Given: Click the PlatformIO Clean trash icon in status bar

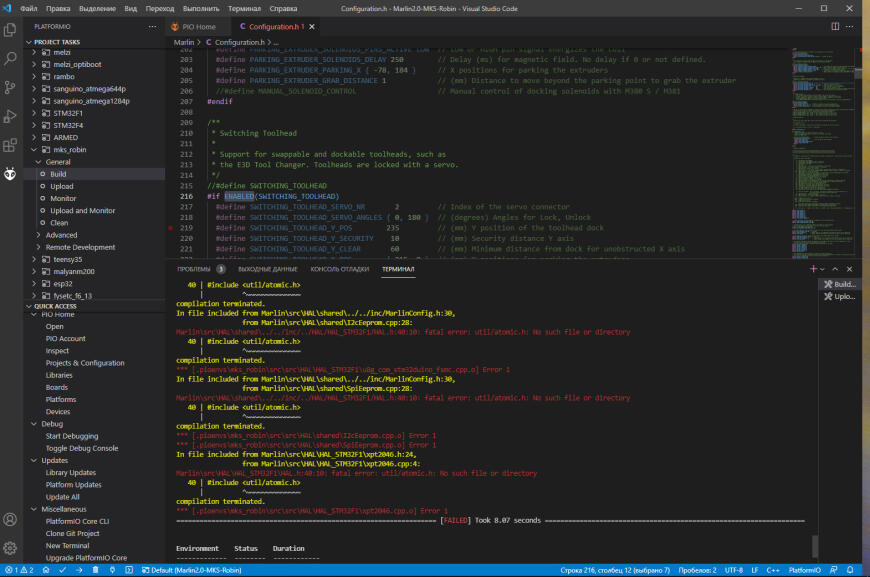Looking at the screenshot, I should tap(95, 570).
